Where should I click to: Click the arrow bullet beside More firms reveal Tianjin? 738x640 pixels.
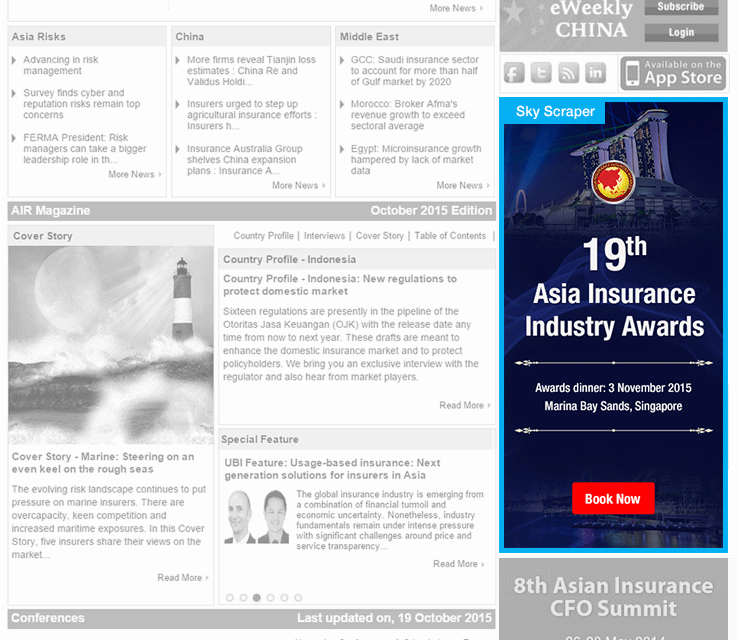177,60
